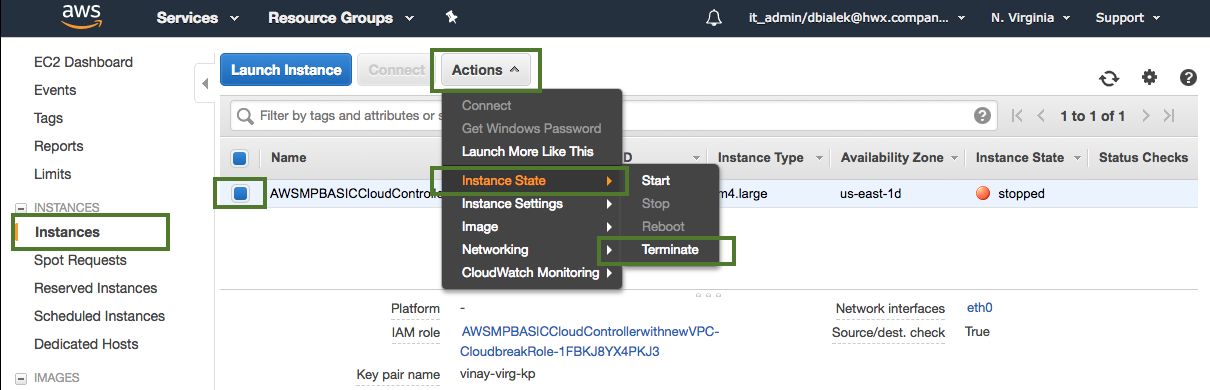Open Scheduled Instances in sidebar
This screenshot has height=390, width=1210.
click(99, 316)
